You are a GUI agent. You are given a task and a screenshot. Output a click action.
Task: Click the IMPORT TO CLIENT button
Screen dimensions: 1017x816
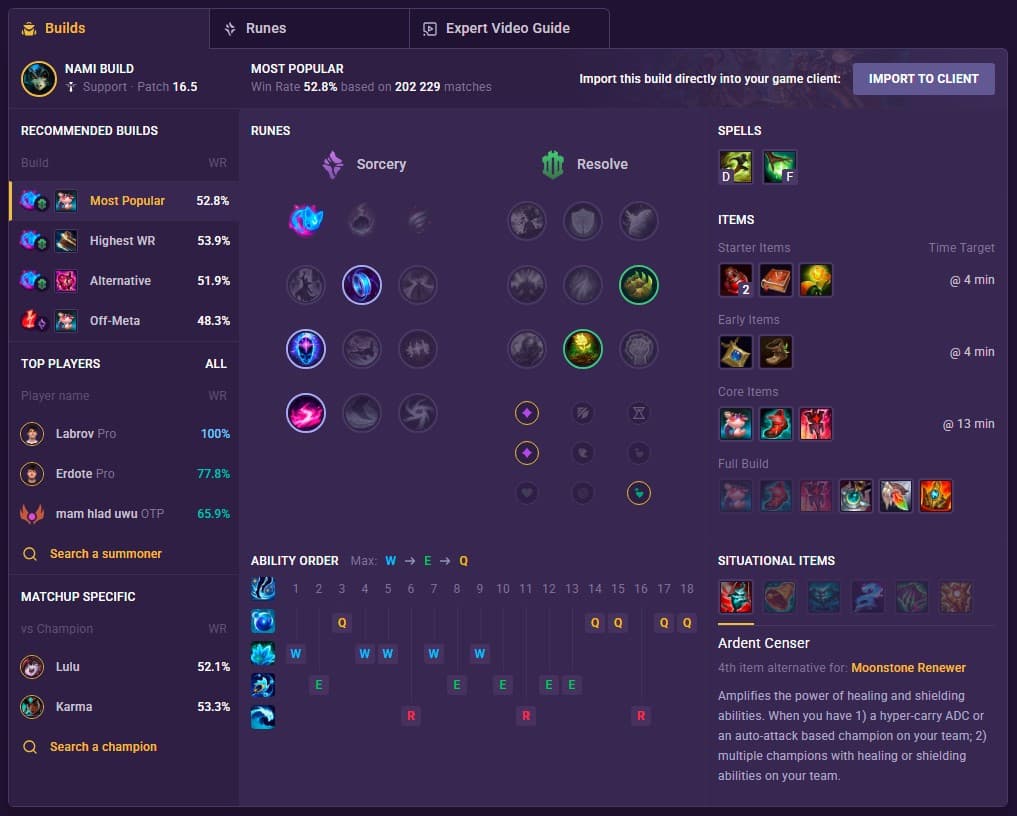coord(924,79)
